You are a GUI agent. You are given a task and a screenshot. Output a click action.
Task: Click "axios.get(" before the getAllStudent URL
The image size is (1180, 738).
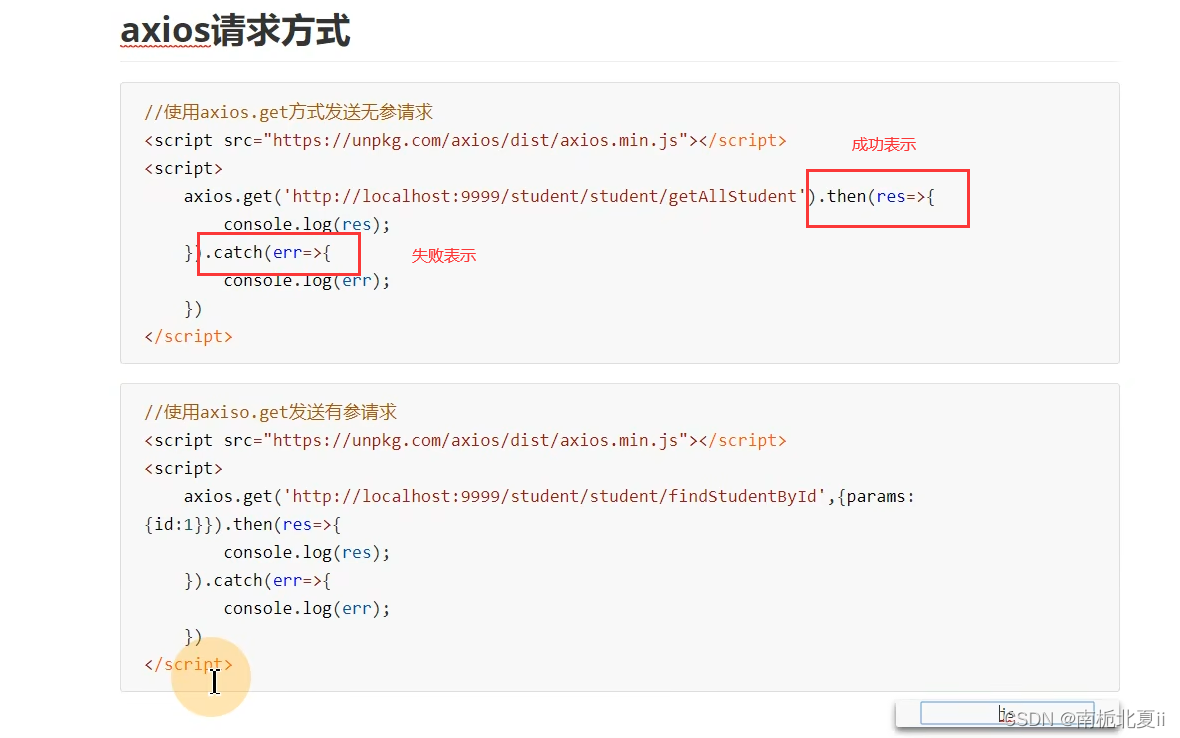pyautogui.click(x=233, y=197)
